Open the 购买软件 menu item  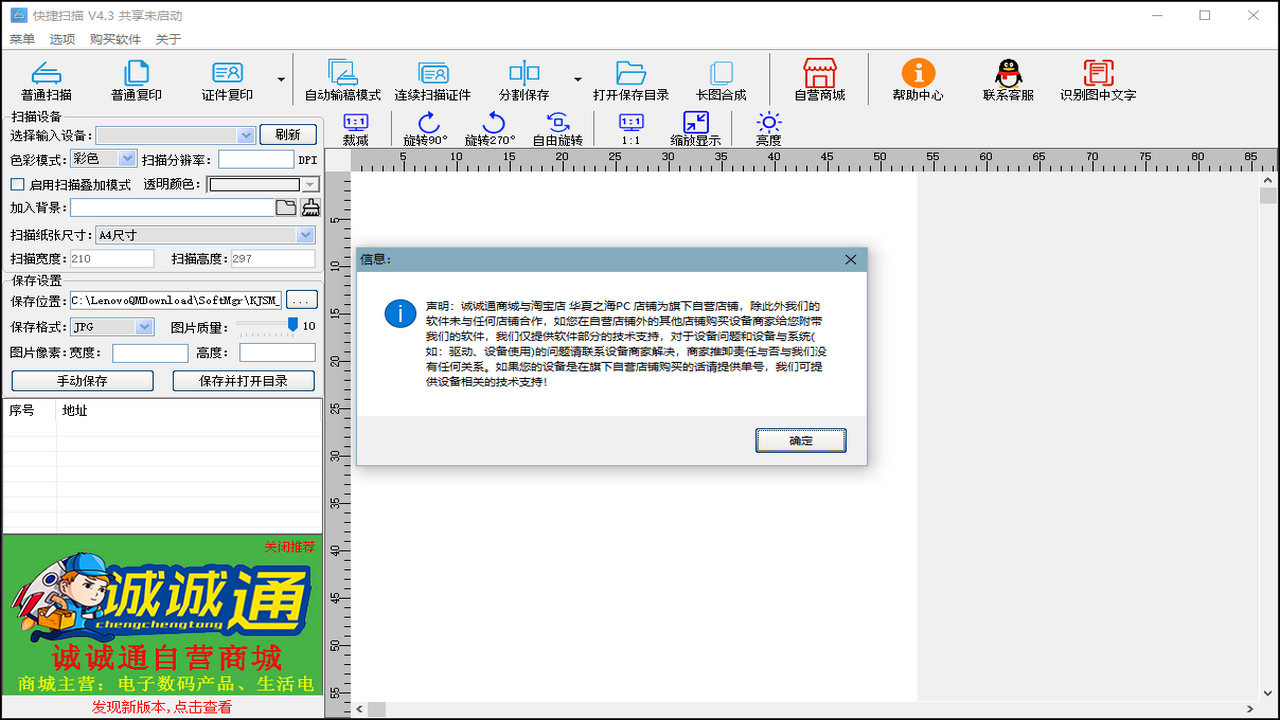114,39
